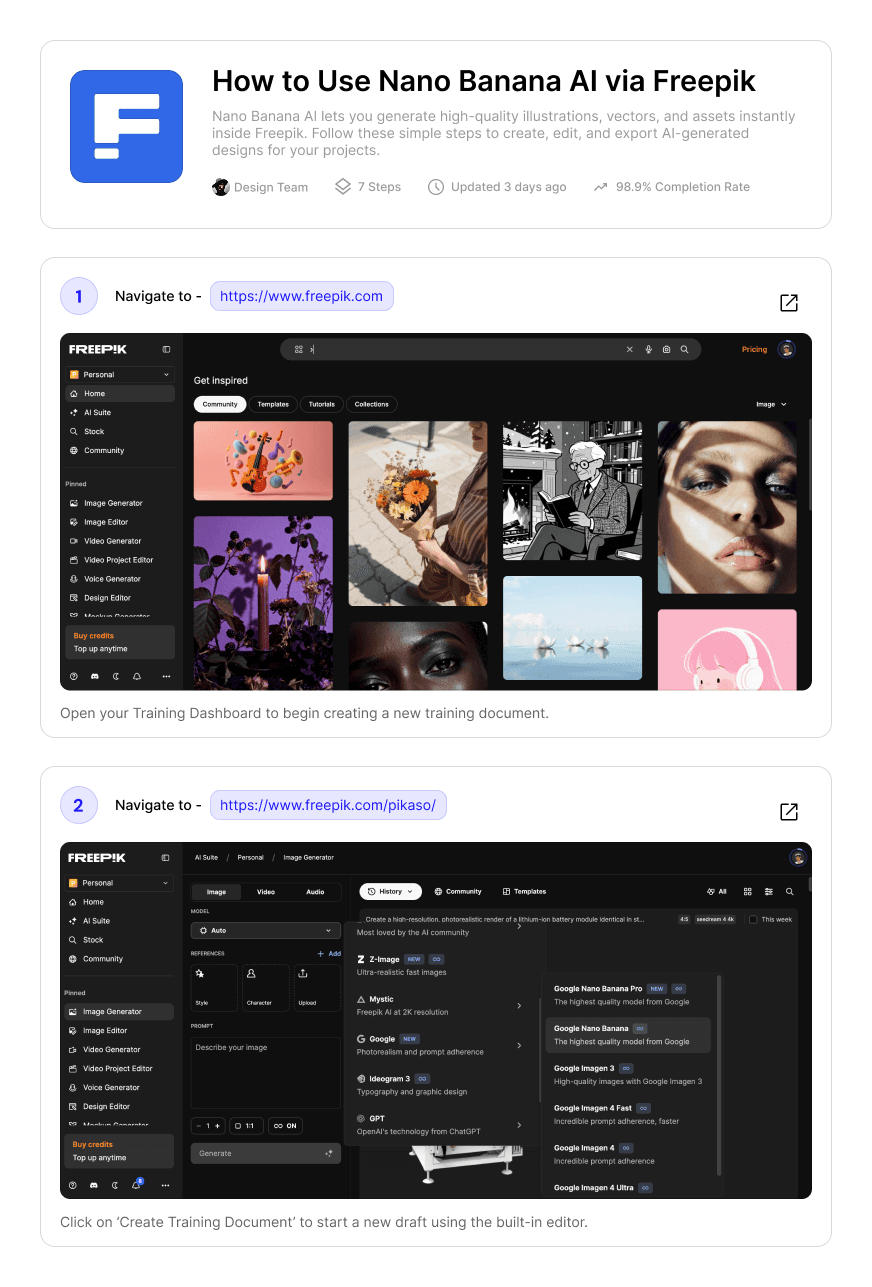Select the Collections tab
Image resolution: width=872 pixels, height=1287 pixels.
coord(372,404)
